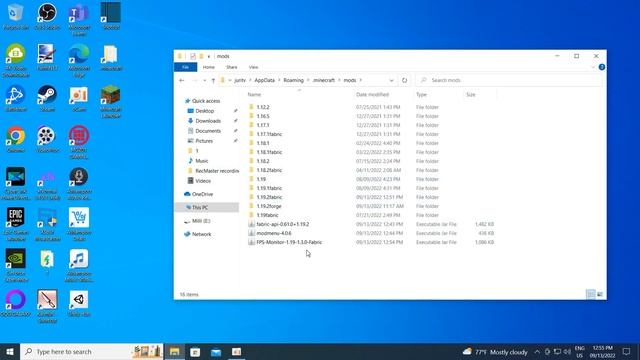Expand the ribbon with the chevron
The width and height of the screenshot is (640, 360).
[593, 67]
